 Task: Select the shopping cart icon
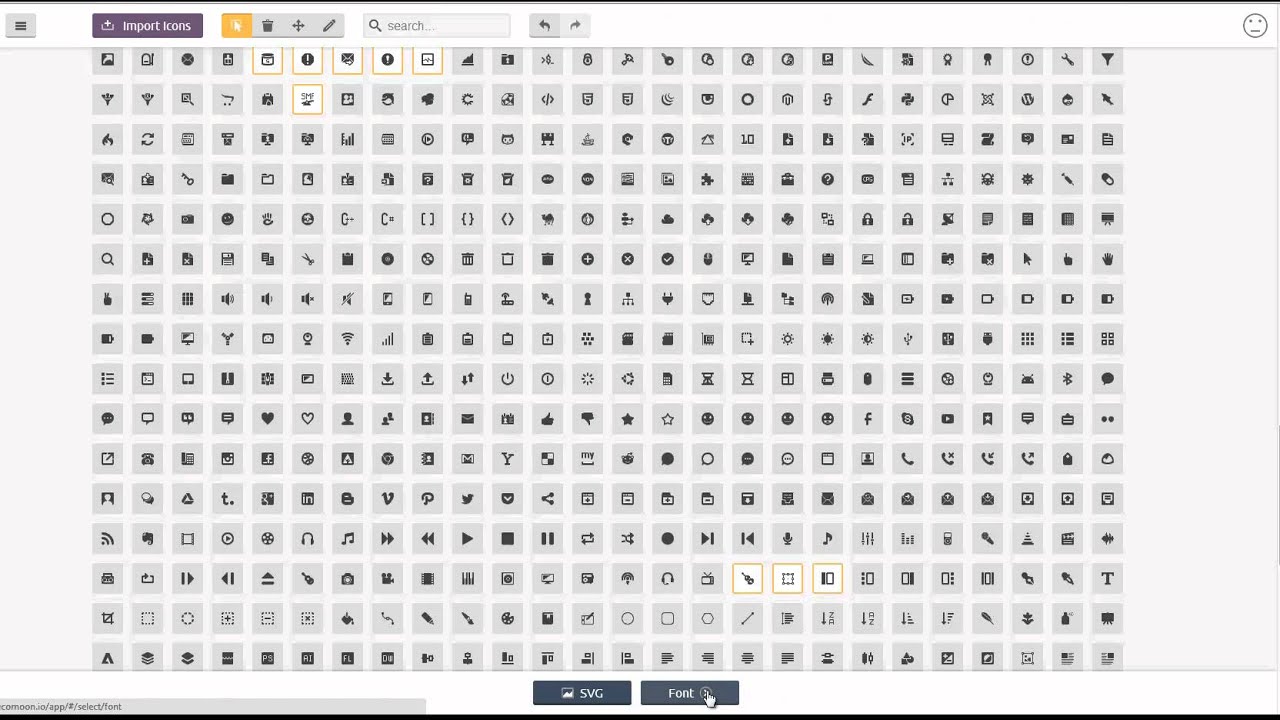click(227, 99)
